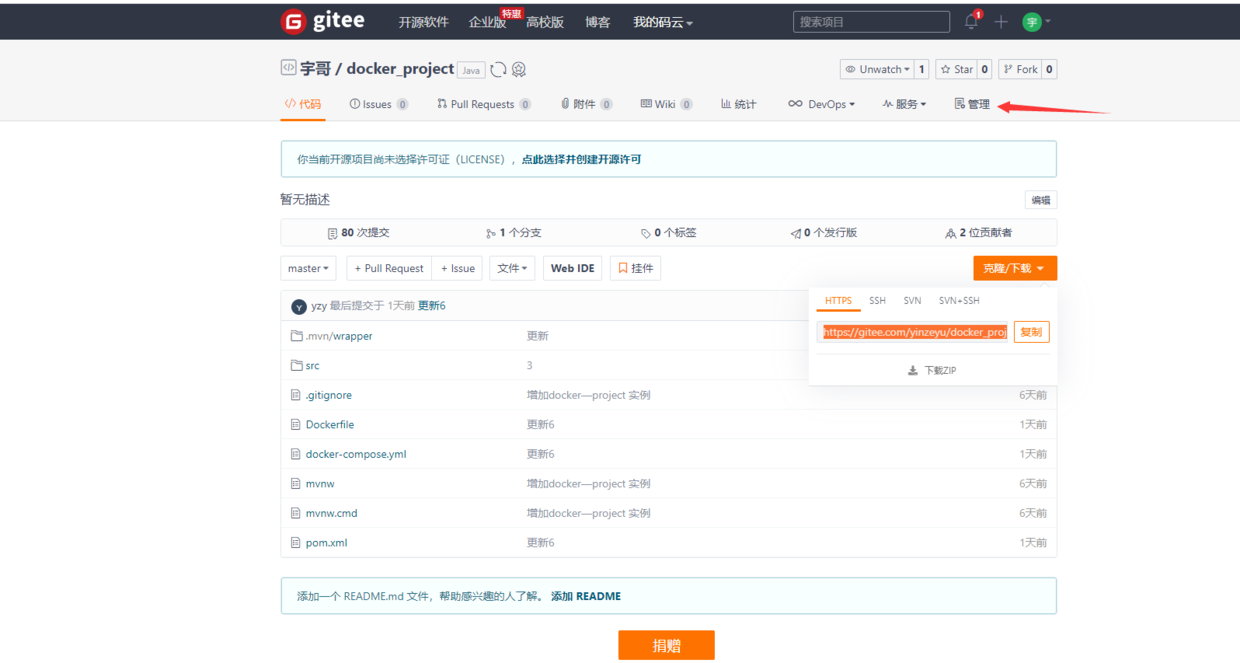Image resolution: width=1240 pixels, height=663 pixels.
Task: Switch to the Issues tab
Action: point(378,104)
